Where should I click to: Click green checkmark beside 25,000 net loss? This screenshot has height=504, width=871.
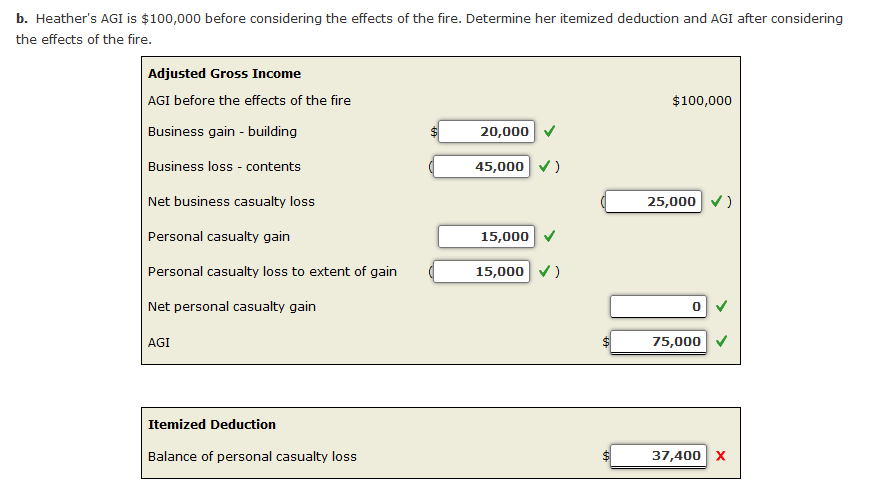(x=717, y=201)
